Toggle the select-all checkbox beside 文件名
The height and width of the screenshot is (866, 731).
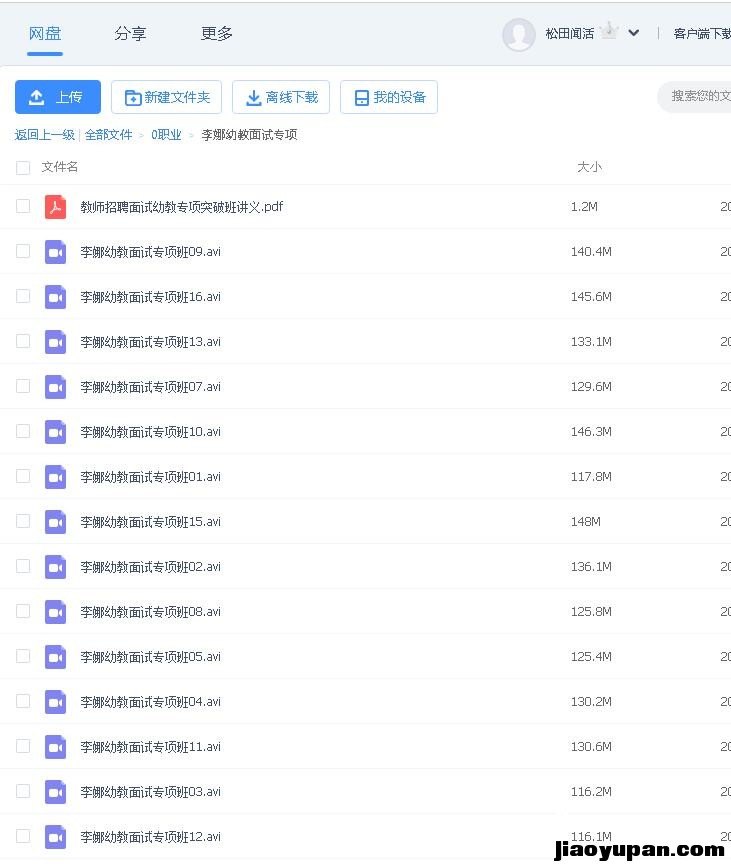click(x=23, y=167)
